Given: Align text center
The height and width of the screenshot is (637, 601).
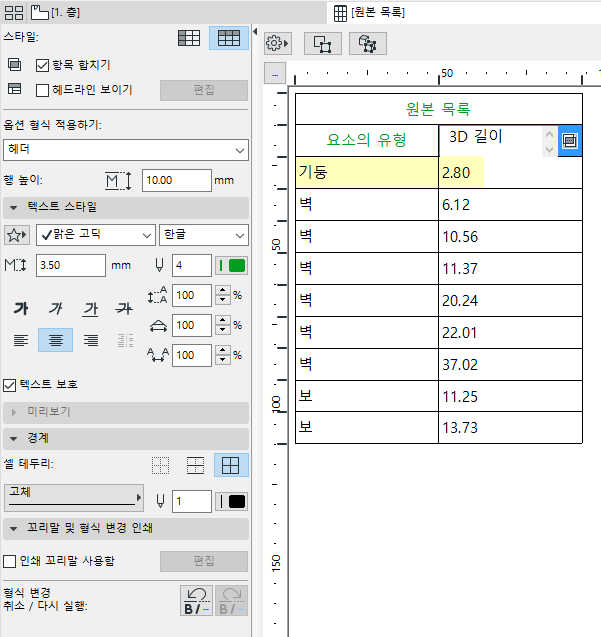Looking at the screenshot, I should point(56,340).
